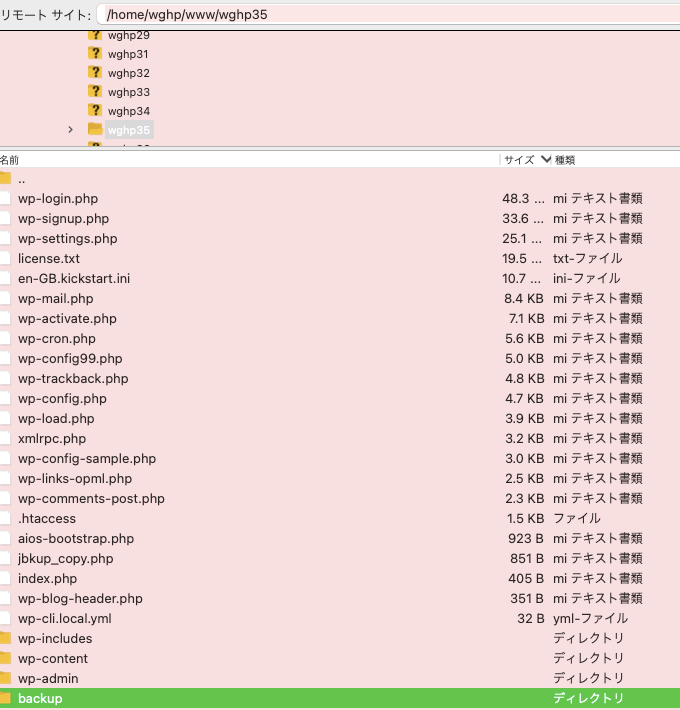Select the wghp33 folder in the tree
Viewport: 680px width, 710px height.
tap(129, 92)
